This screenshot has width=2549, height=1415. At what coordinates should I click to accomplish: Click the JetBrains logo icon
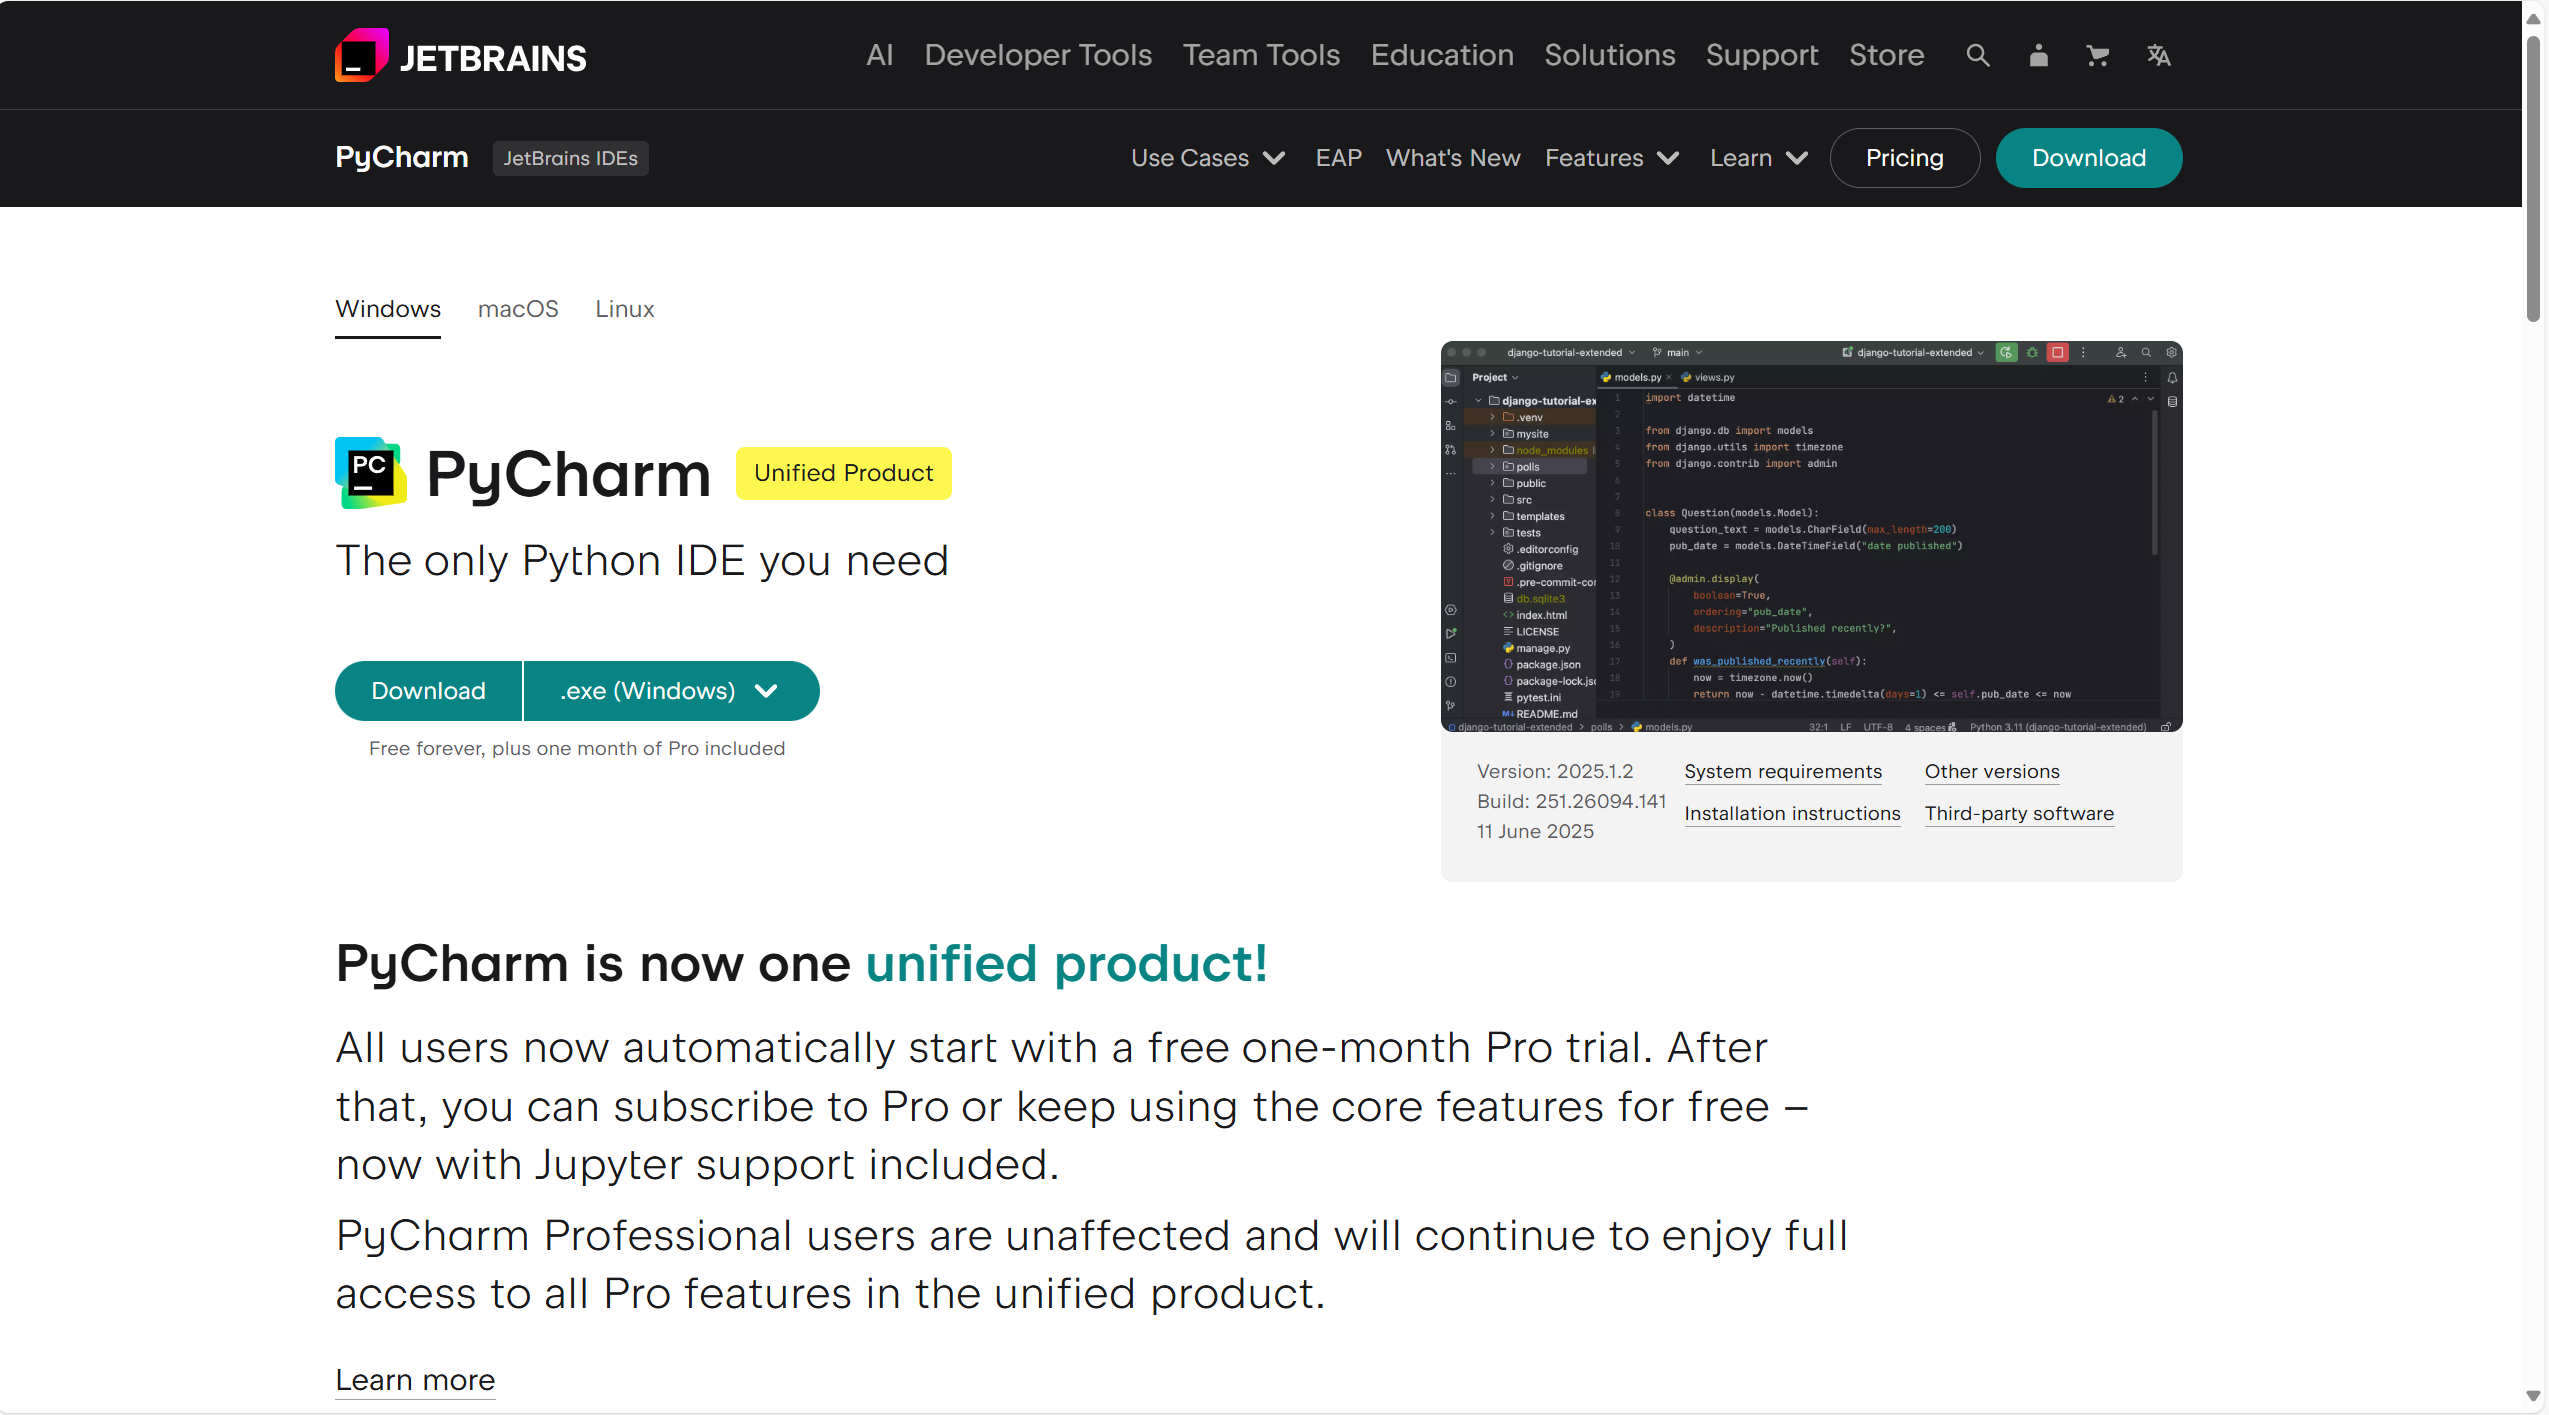point(361,55)
